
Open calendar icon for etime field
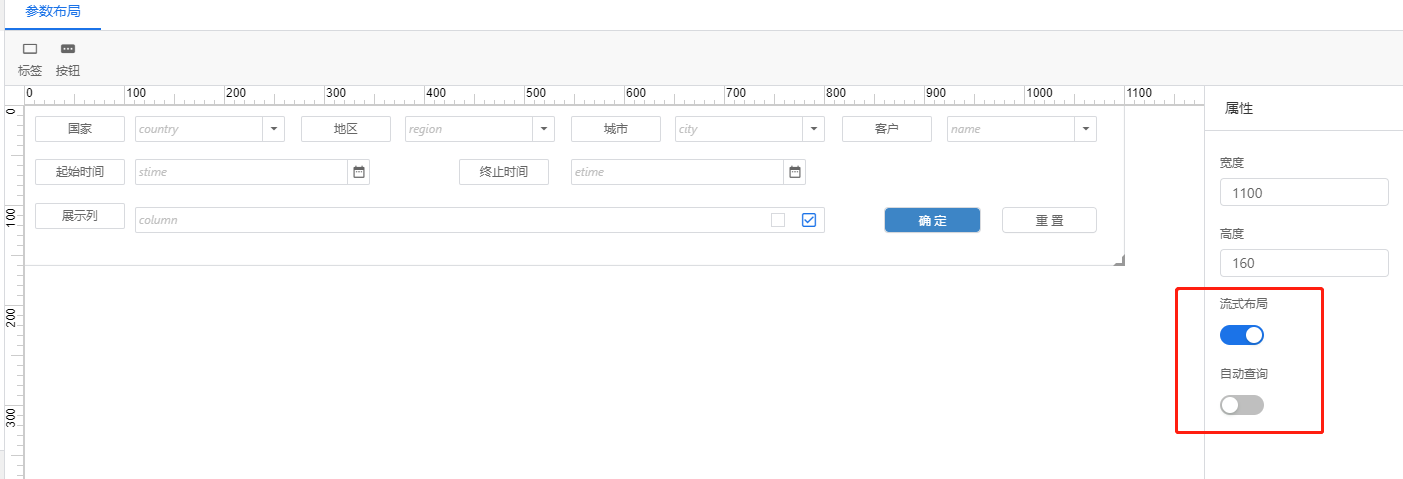795,172
